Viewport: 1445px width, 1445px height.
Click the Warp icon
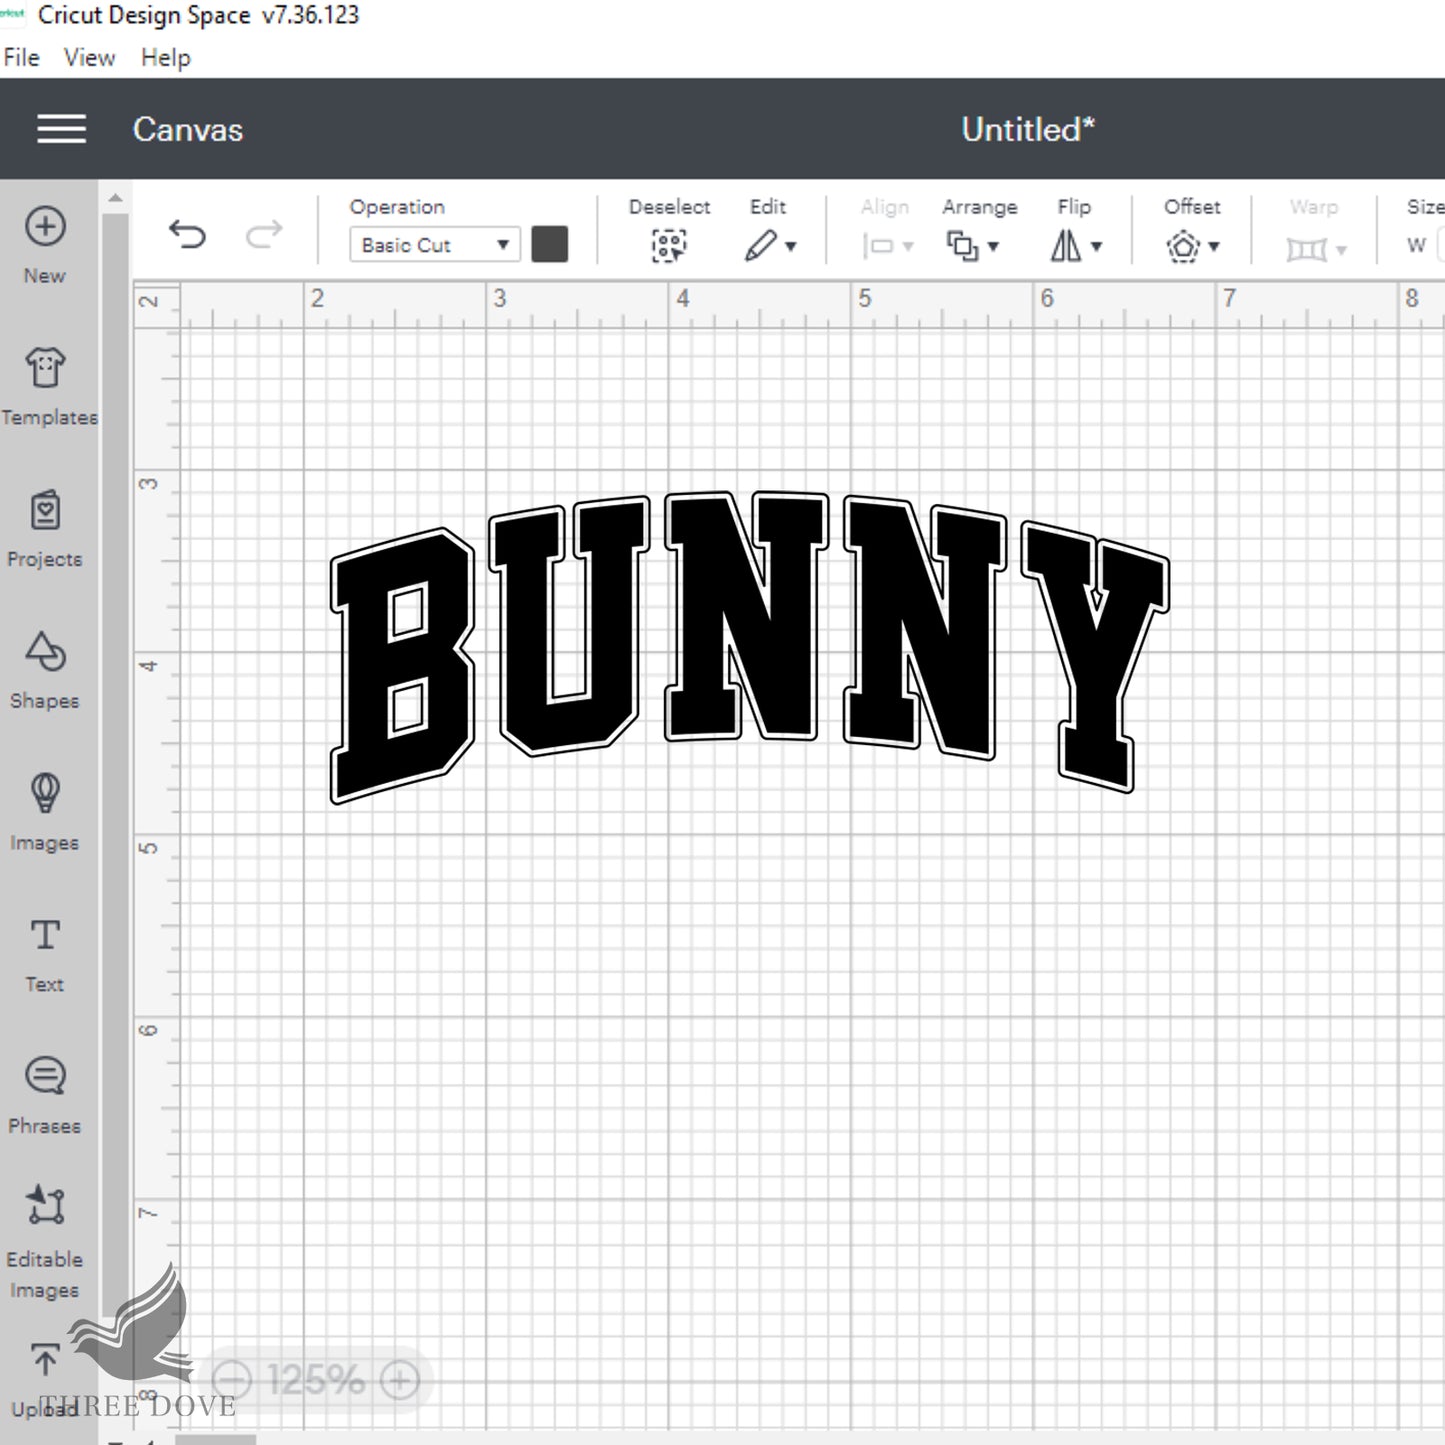(1306, 248)
